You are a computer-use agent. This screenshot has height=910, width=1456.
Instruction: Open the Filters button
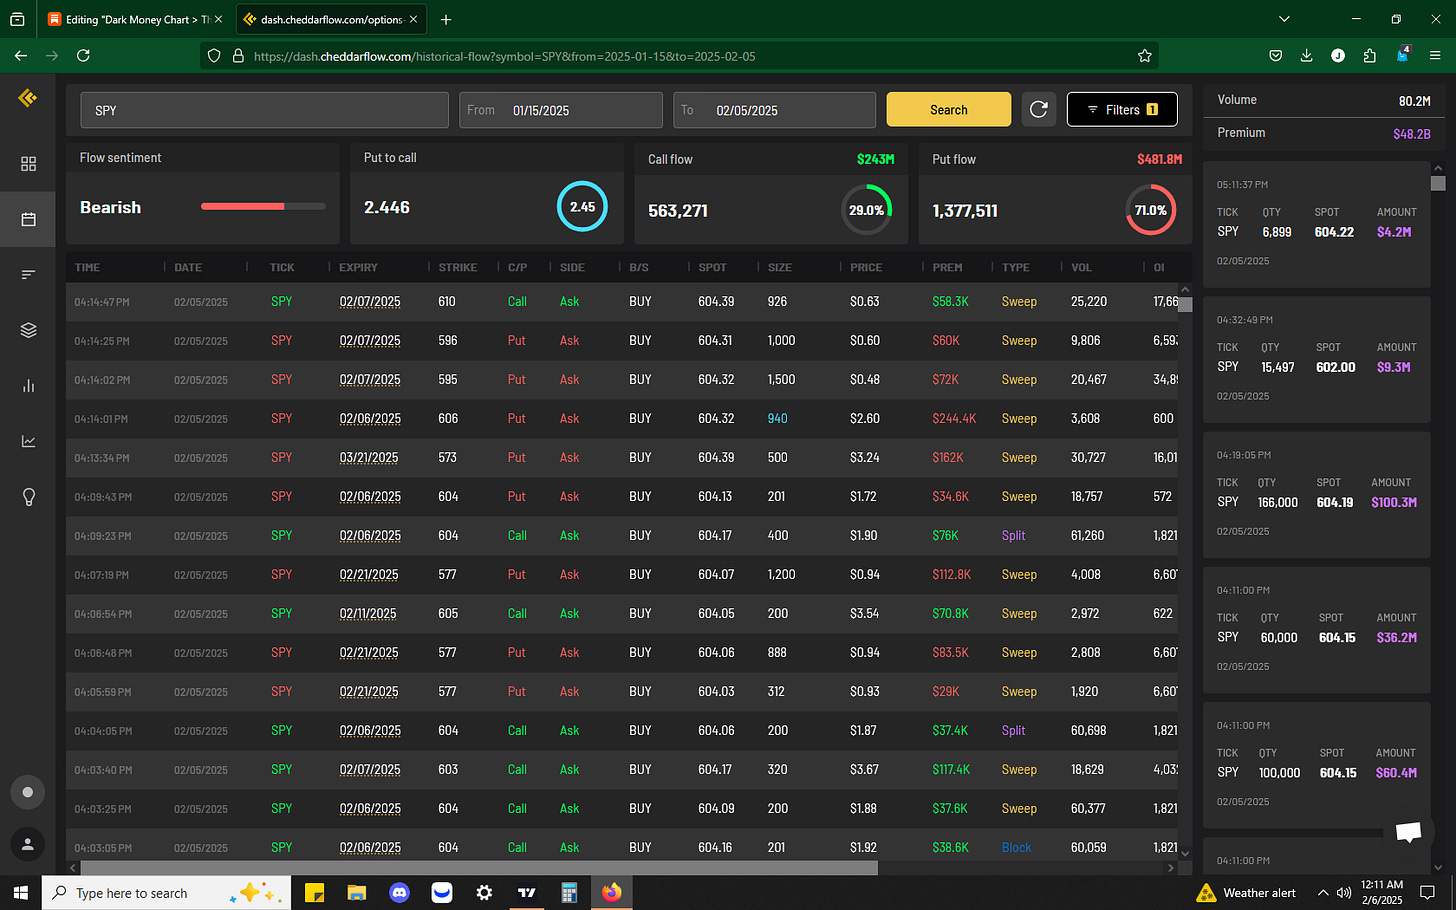pos(1122,110)
